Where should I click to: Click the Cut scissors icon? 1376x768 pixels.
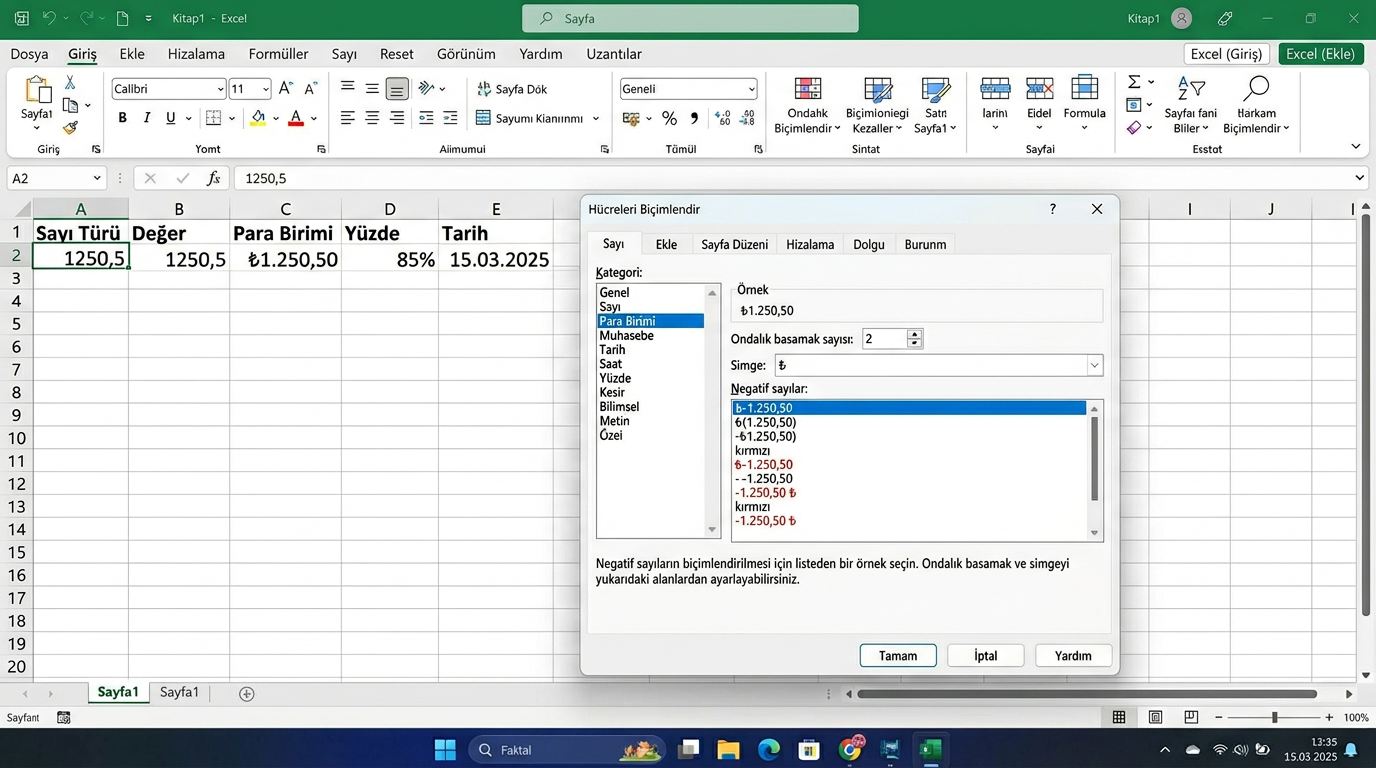[x=70, y=83]
